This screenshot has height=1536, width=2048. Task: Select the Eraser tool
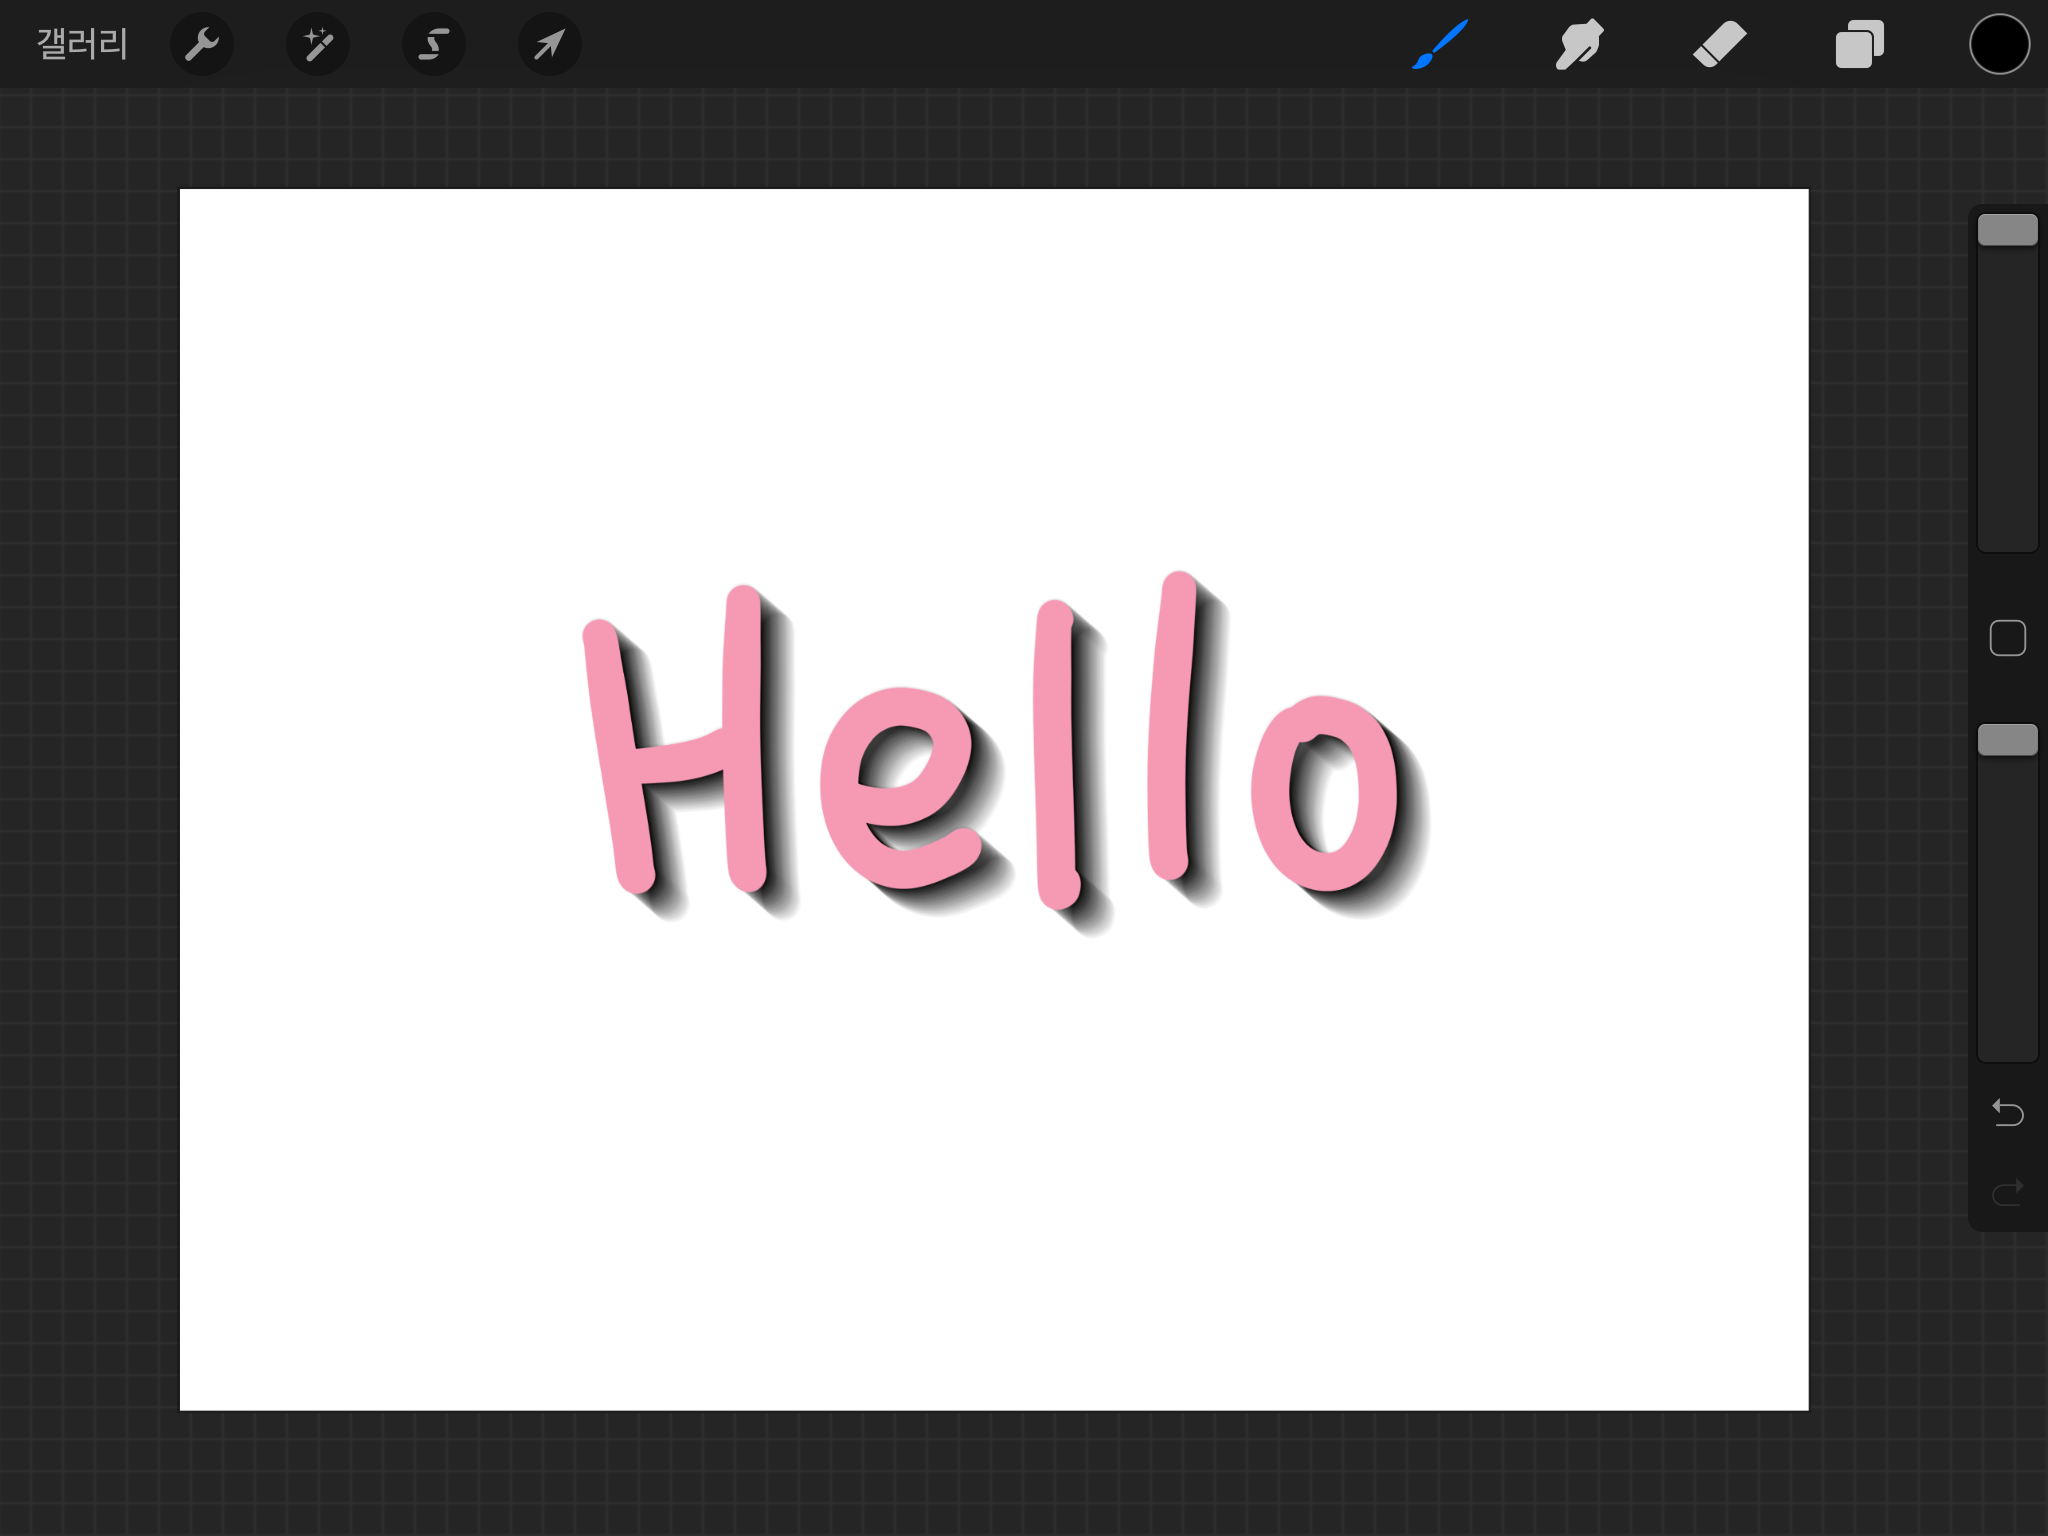coord(1719,44)
